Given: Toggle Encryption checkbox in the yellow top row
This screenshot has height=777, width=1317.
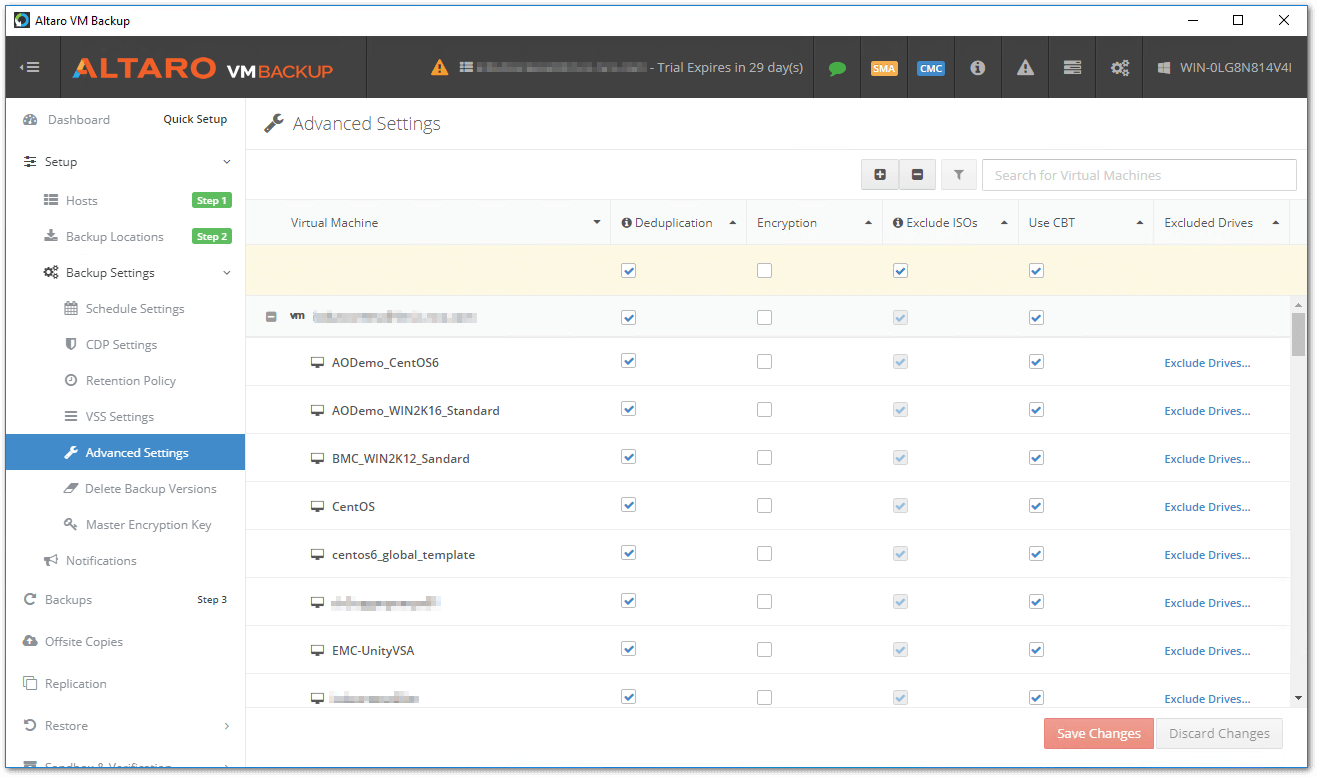Looking at the screenshot, I should [764, 270].
